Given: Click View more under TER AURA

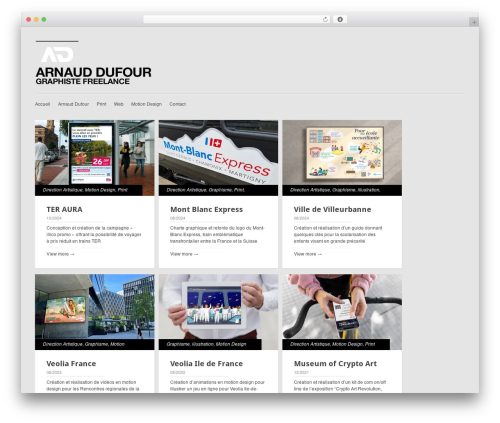Looking at the screenshot, I should click(x=60, y=254).
